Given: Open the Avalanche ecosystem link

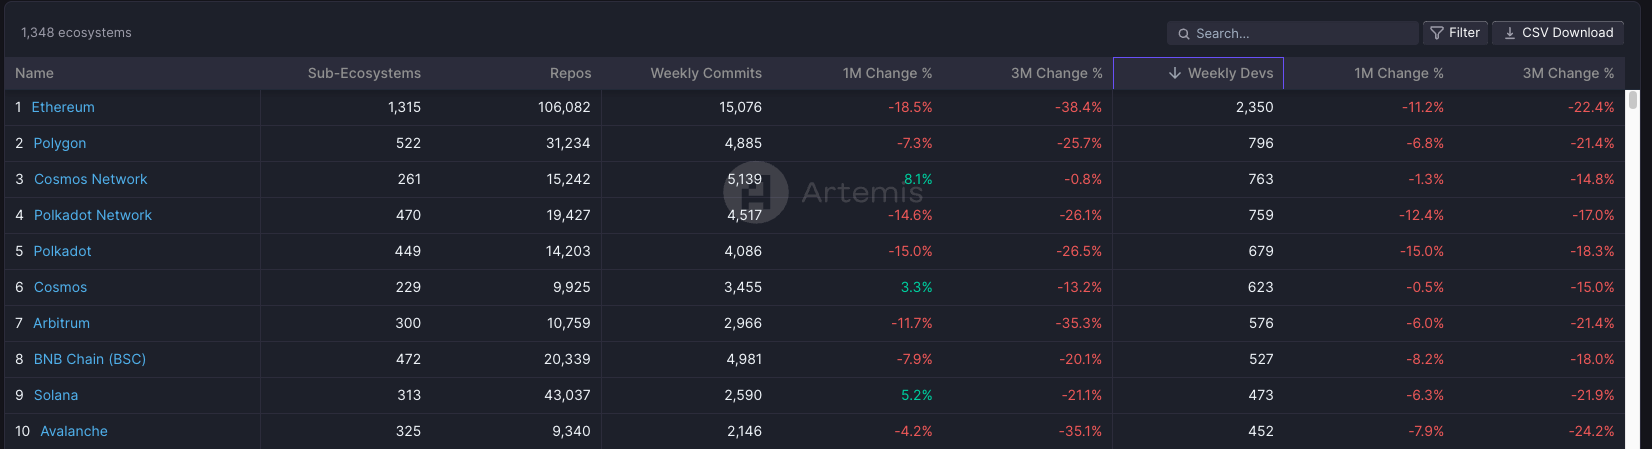Looking at the screenshot, I should tap(74, 431).
